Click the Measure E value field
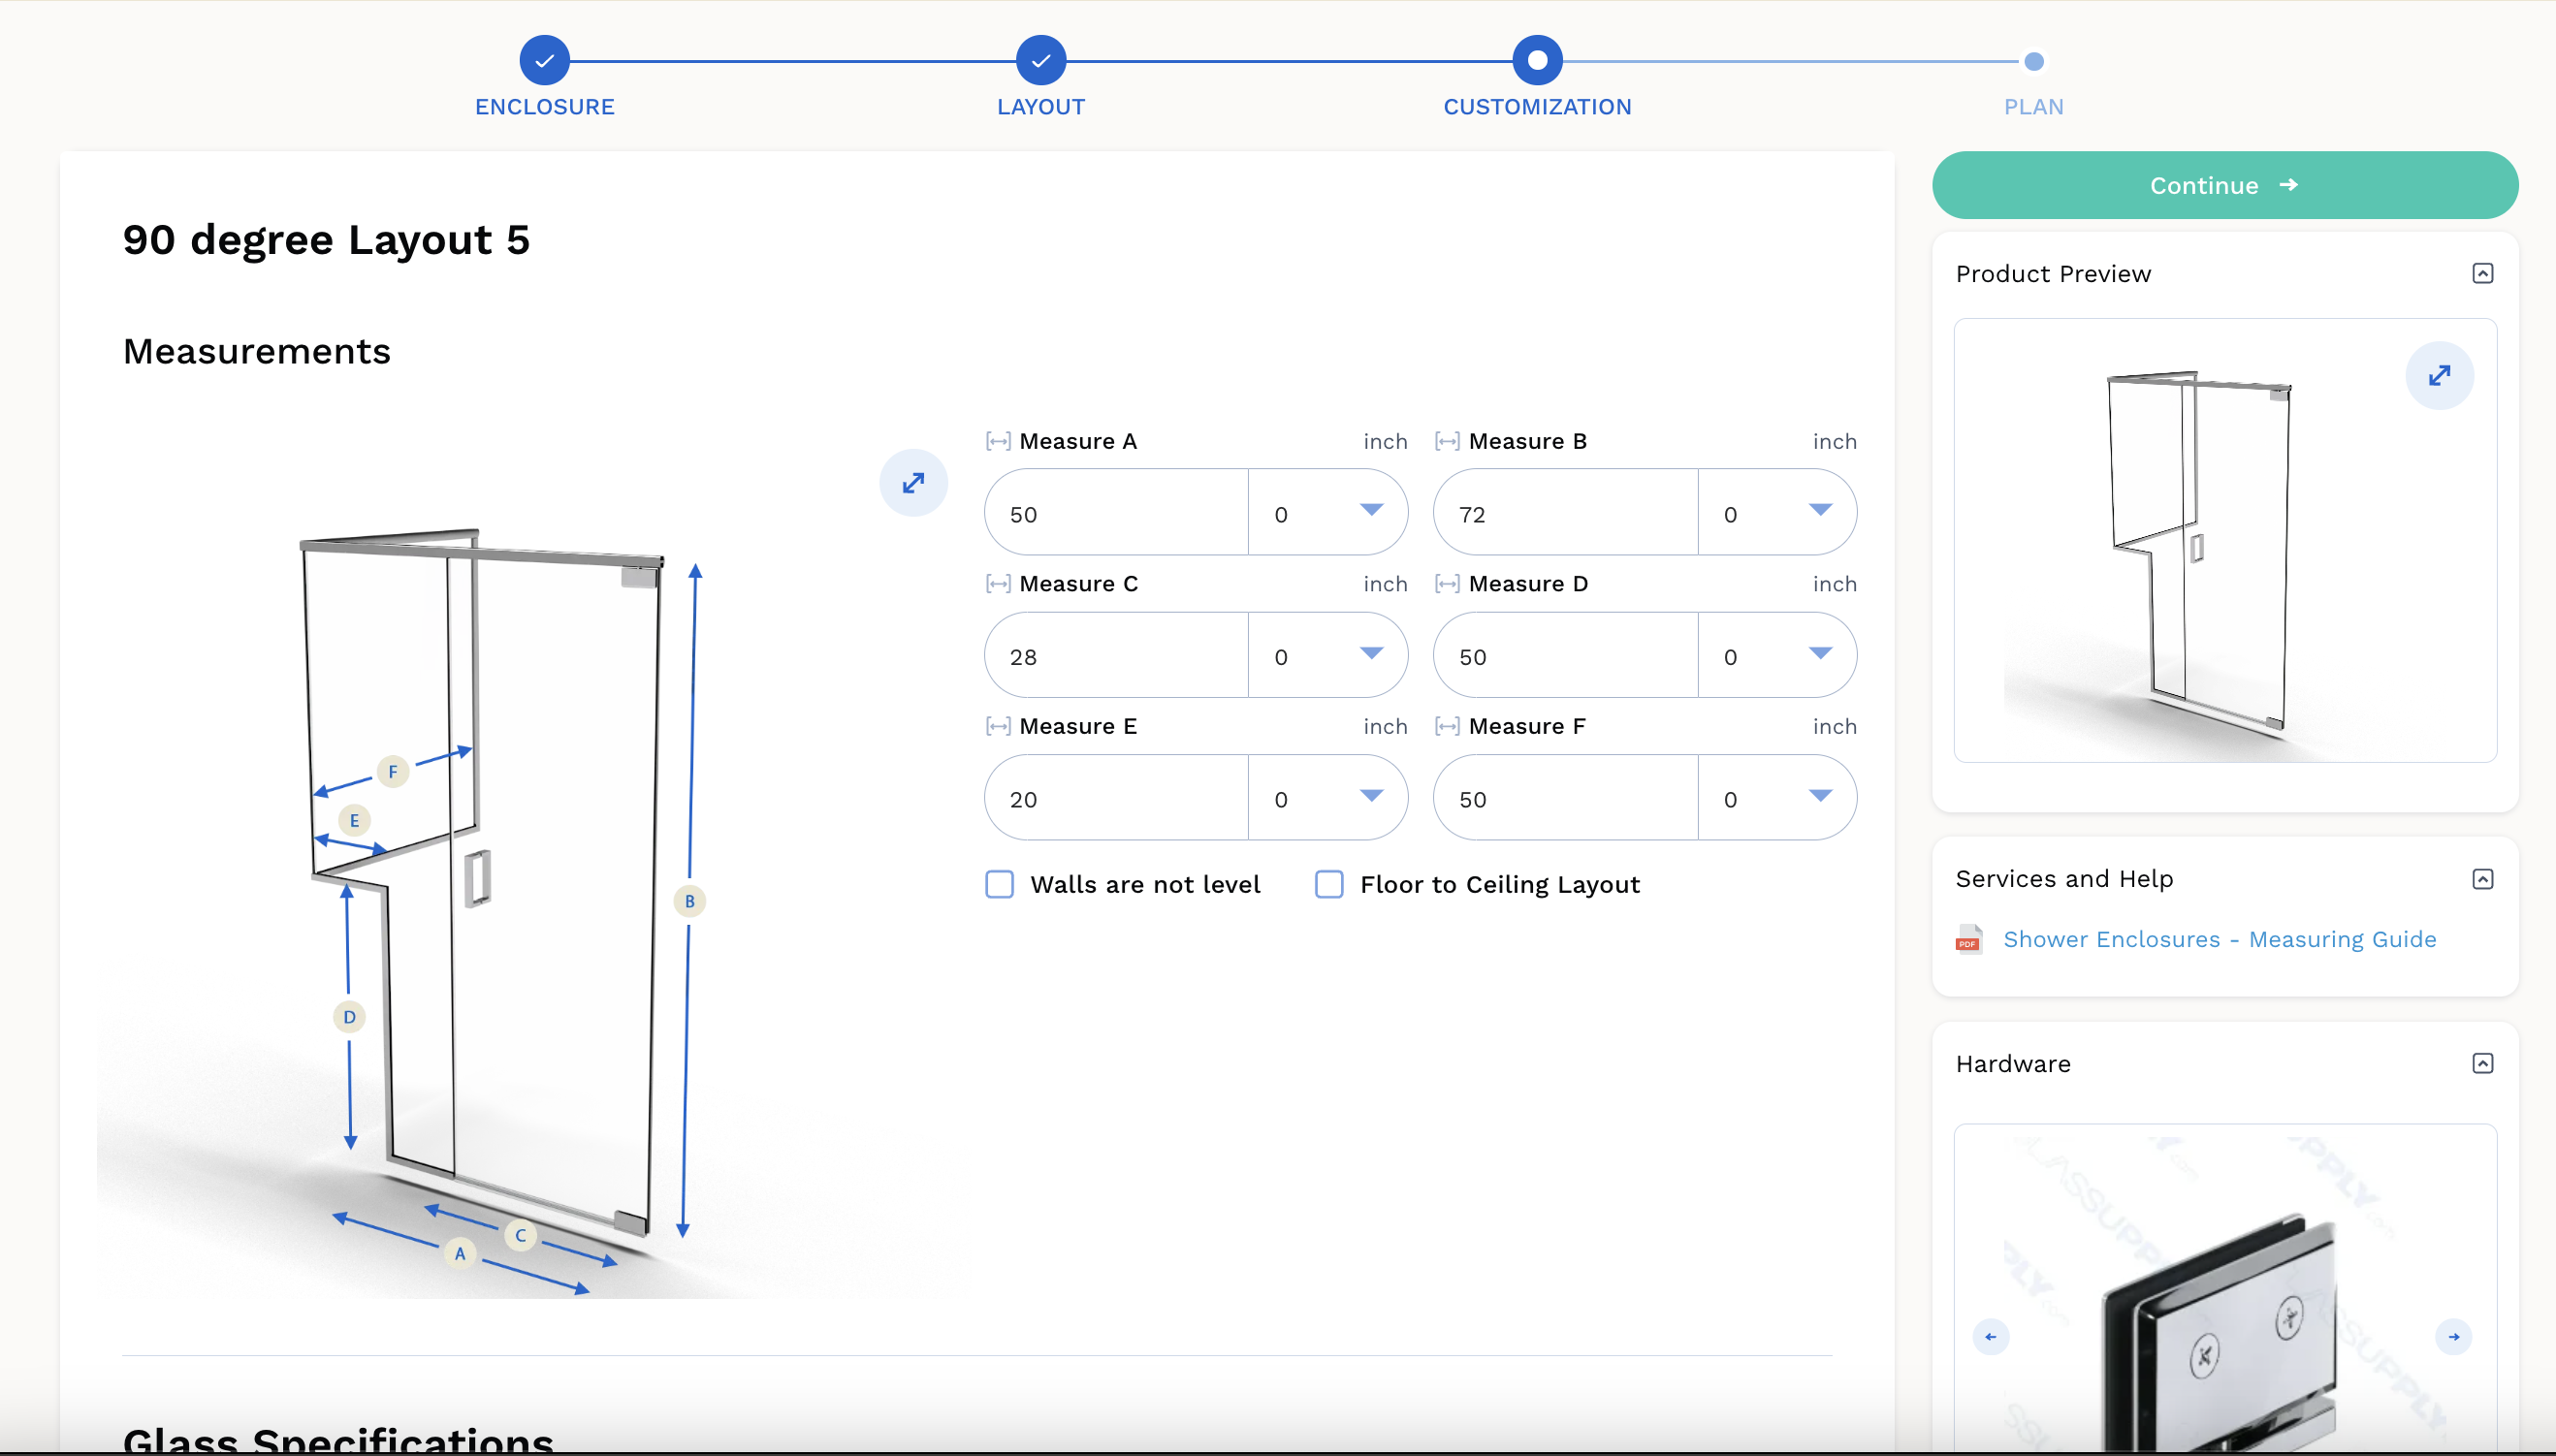The height and width of the screenshot is (1456, 2556). tap(1117, 797)
